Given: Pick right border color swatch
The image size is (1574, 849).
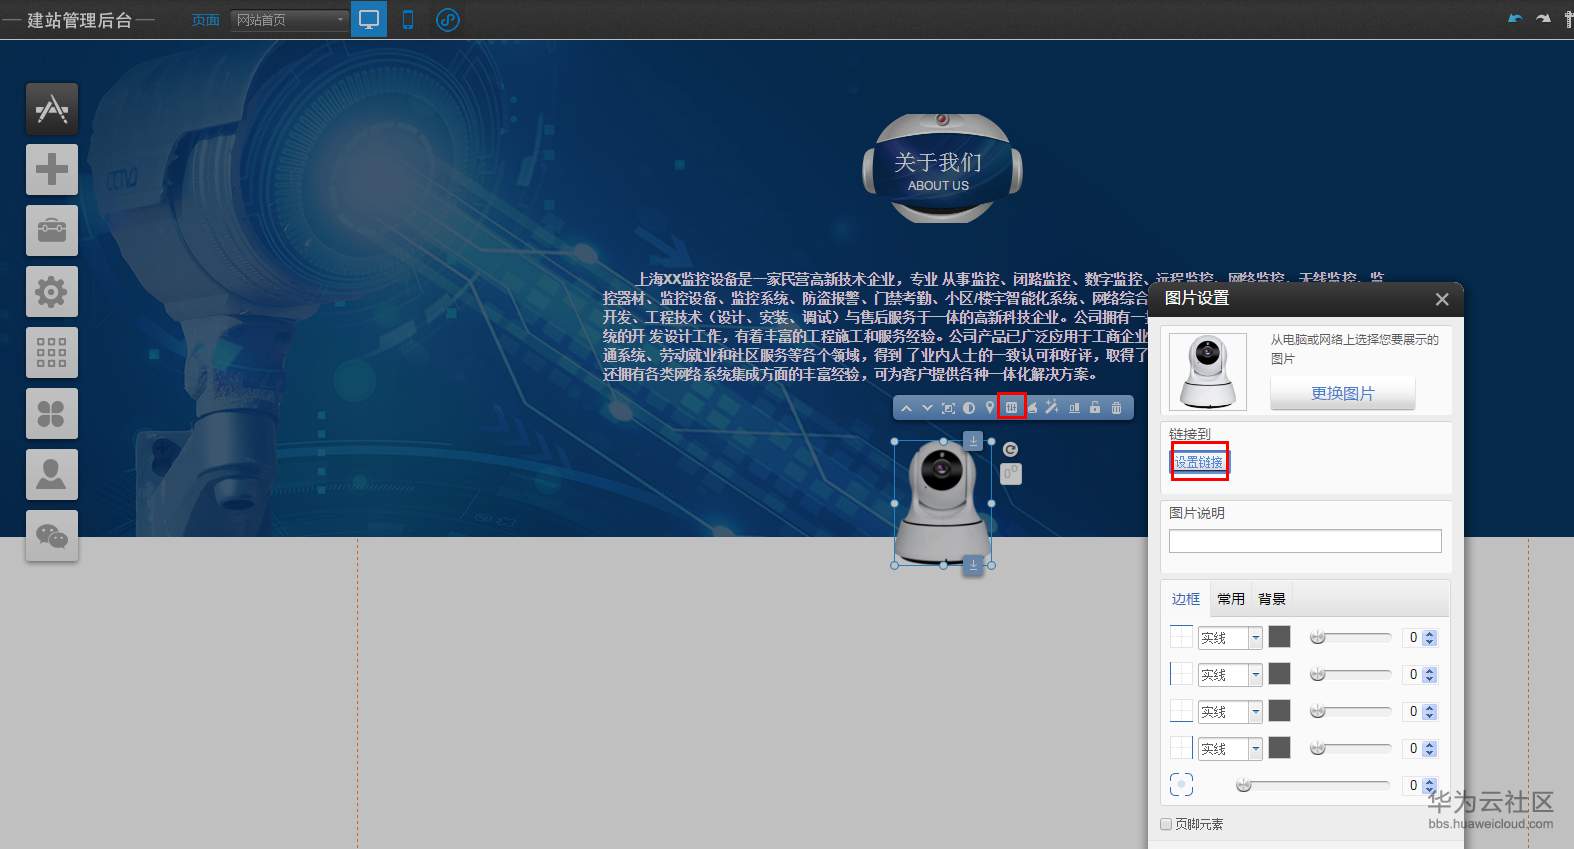Looking at the screenshot, I should click(1280, 748).
